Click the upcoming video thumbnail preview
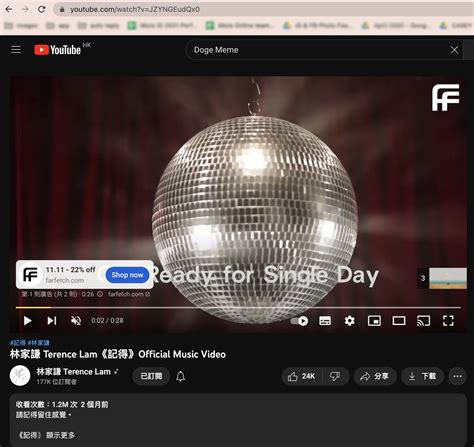 coord(447,278)
